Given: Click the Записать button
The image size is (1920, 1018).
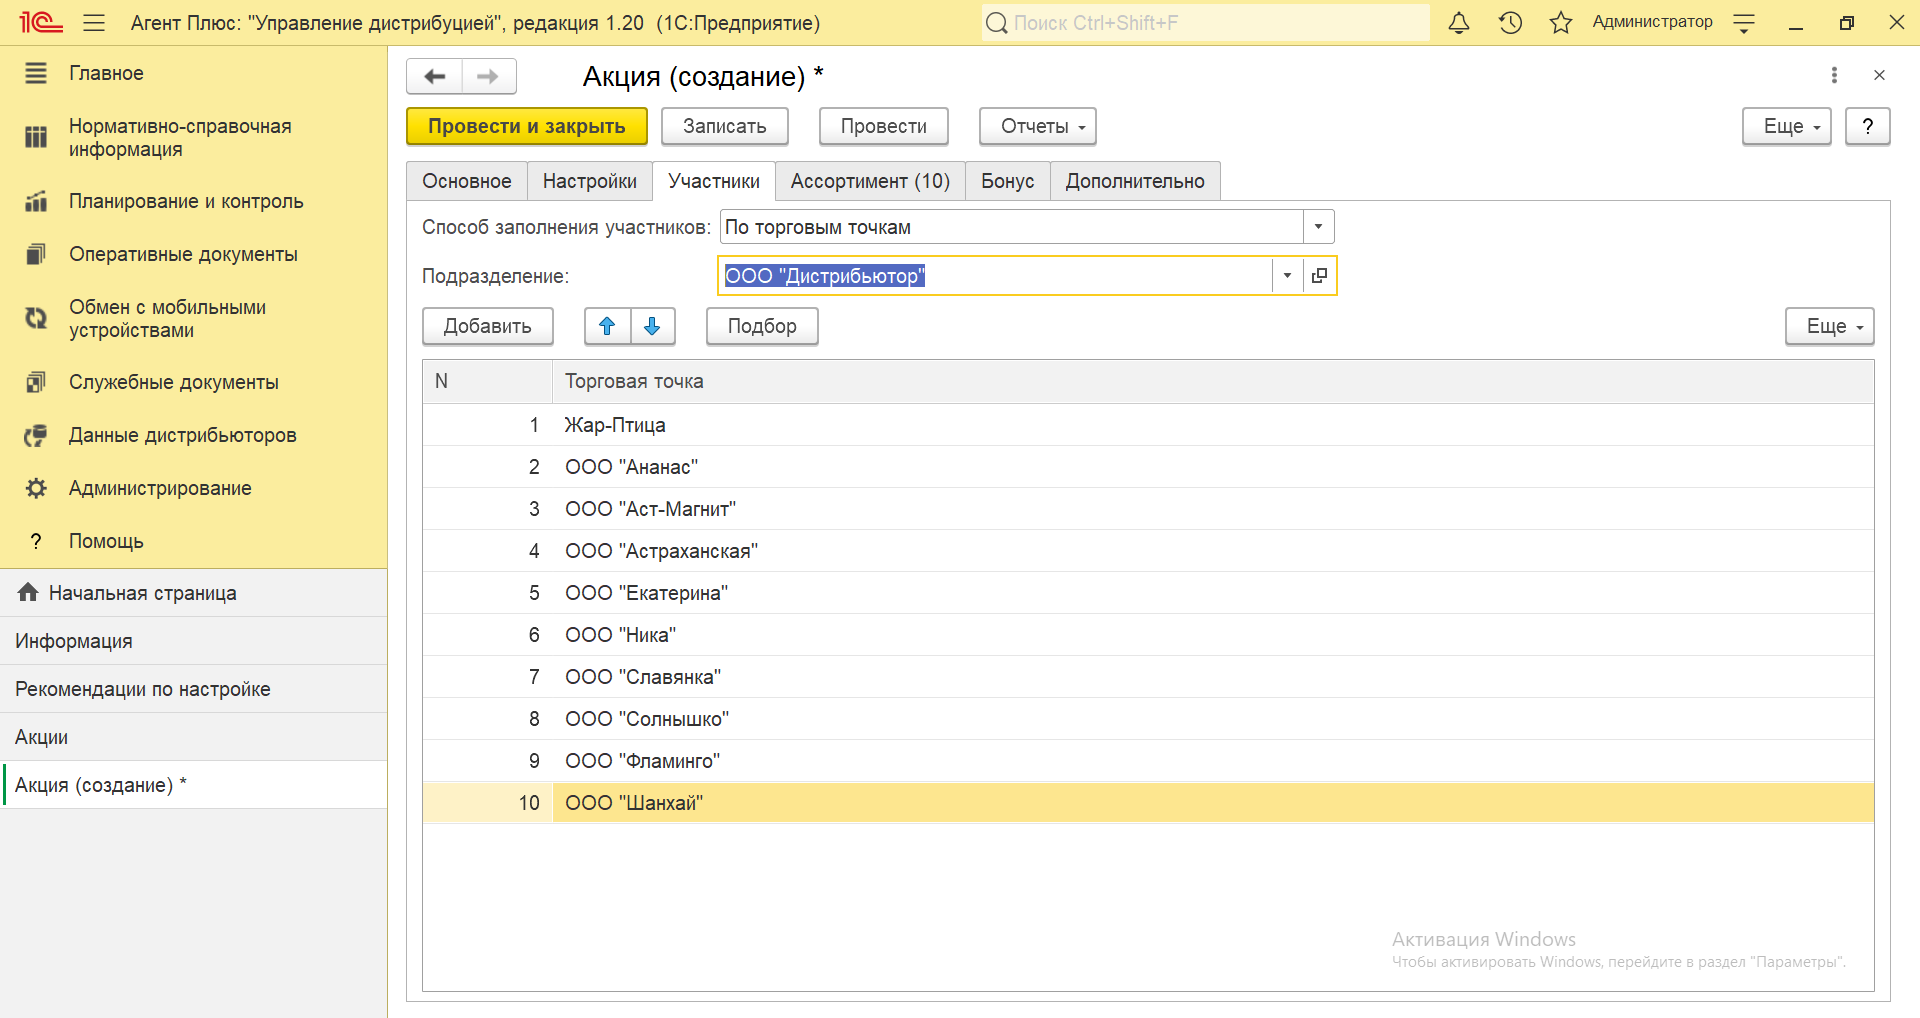Looking at the screenshot, I should [725, 126].
